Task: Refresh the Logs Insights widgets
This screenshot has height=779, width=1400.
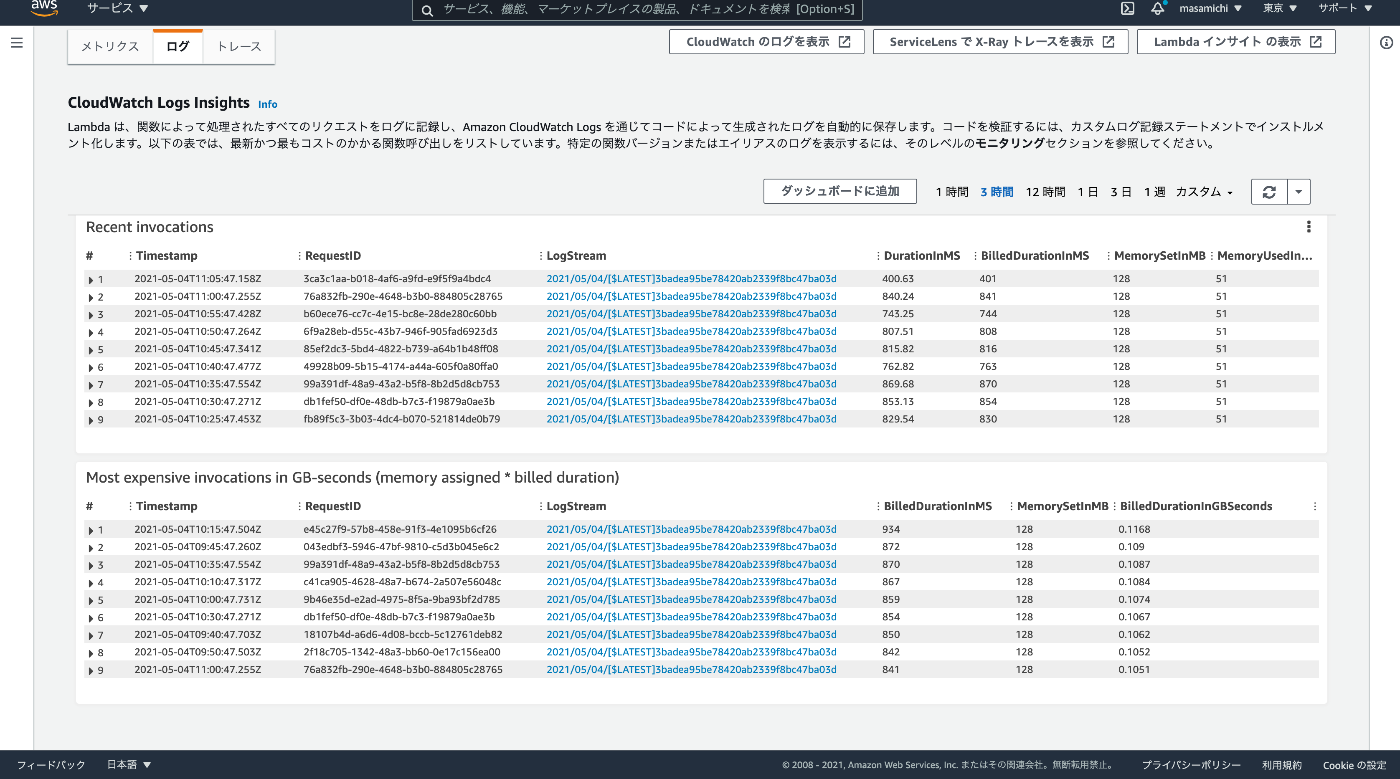Action: tap(1269, 192)
